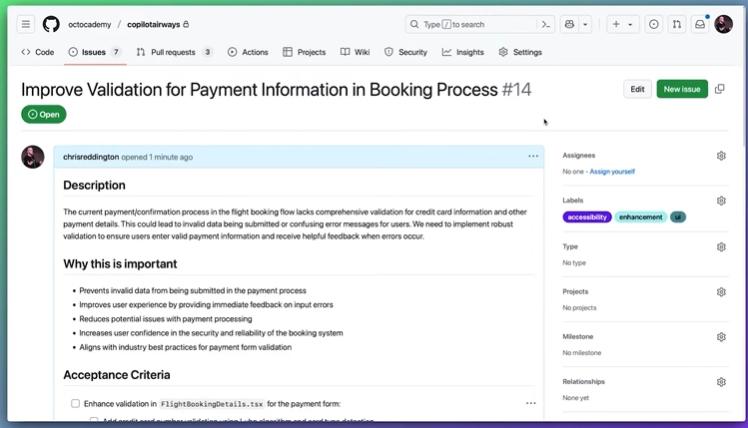Screen dimensions: 748x428
Task: Check the Enhance validation task checkbox
Action: click(75, 403)
